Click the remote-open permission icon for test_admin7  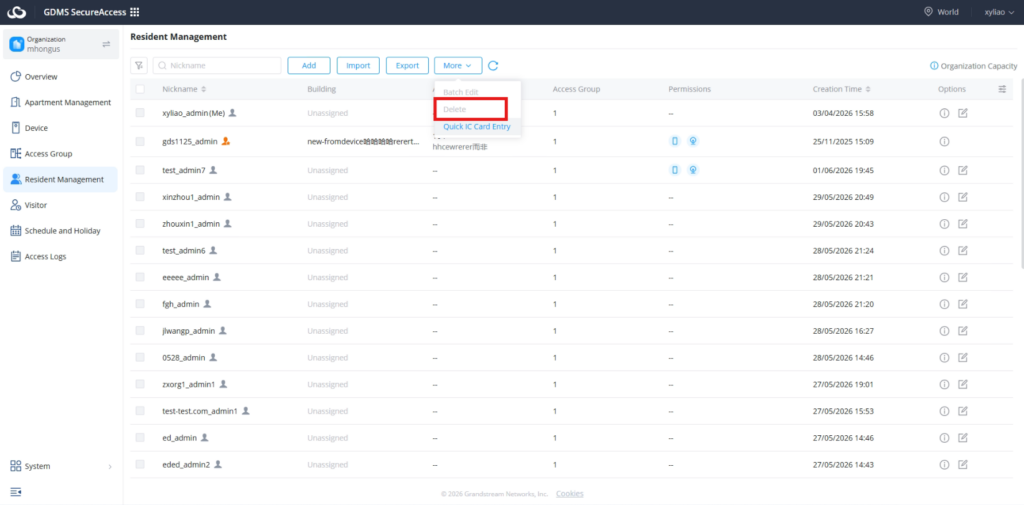693,170
